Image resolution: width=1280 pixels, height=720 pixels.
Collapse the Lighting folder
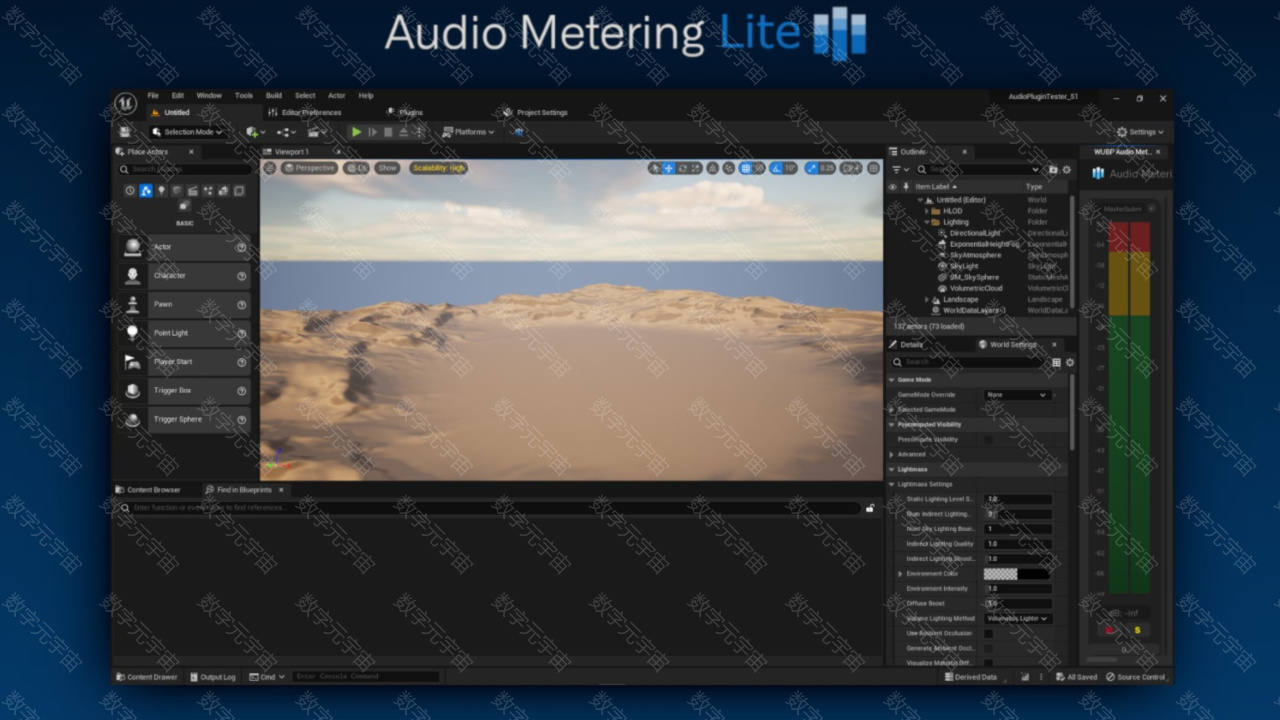(927, 222)
